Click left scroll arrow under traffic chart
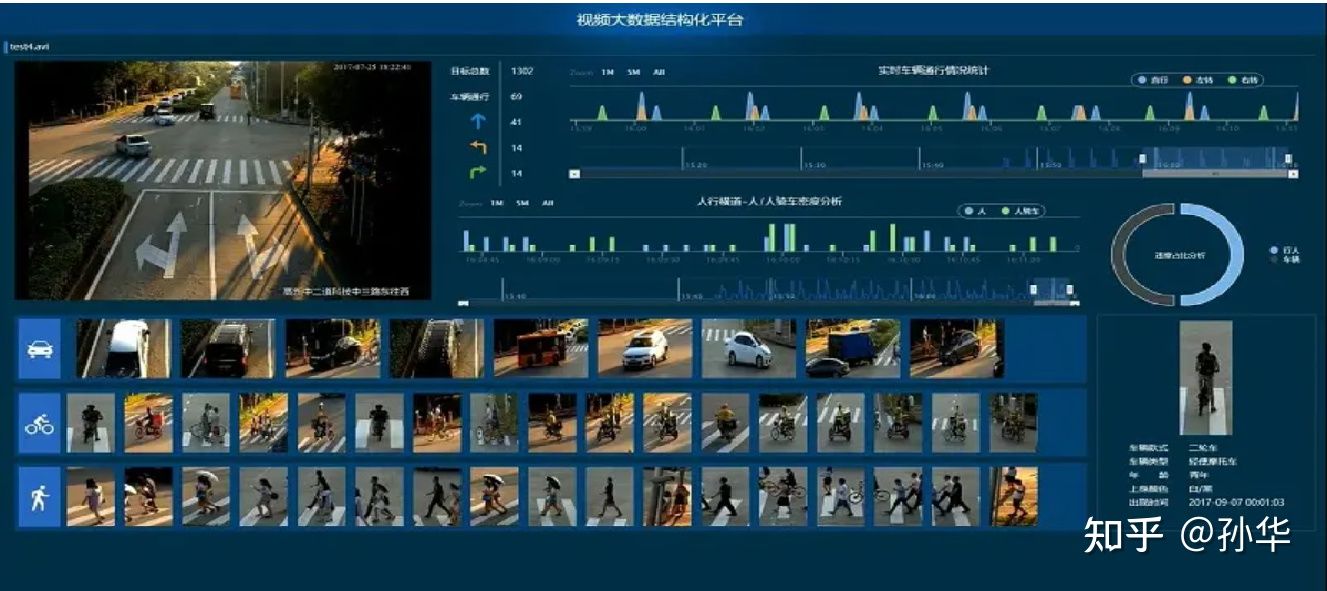The image size is (1327, 591). pyautogui.click(x=574, y=173)
